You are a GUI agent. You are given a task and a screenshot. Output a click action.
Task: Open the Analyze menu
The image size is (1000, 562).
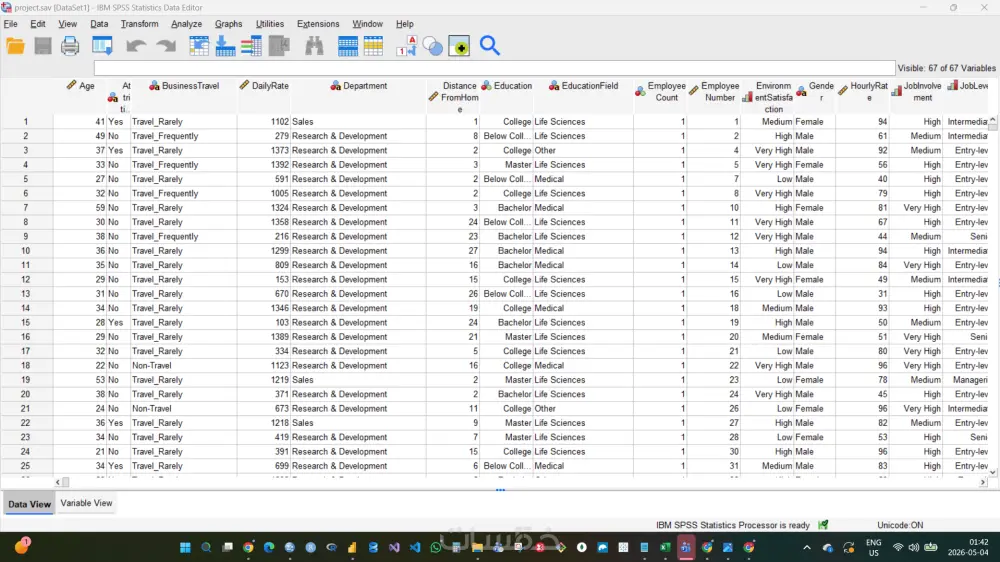pyautogui.click(x=186, y=24)
